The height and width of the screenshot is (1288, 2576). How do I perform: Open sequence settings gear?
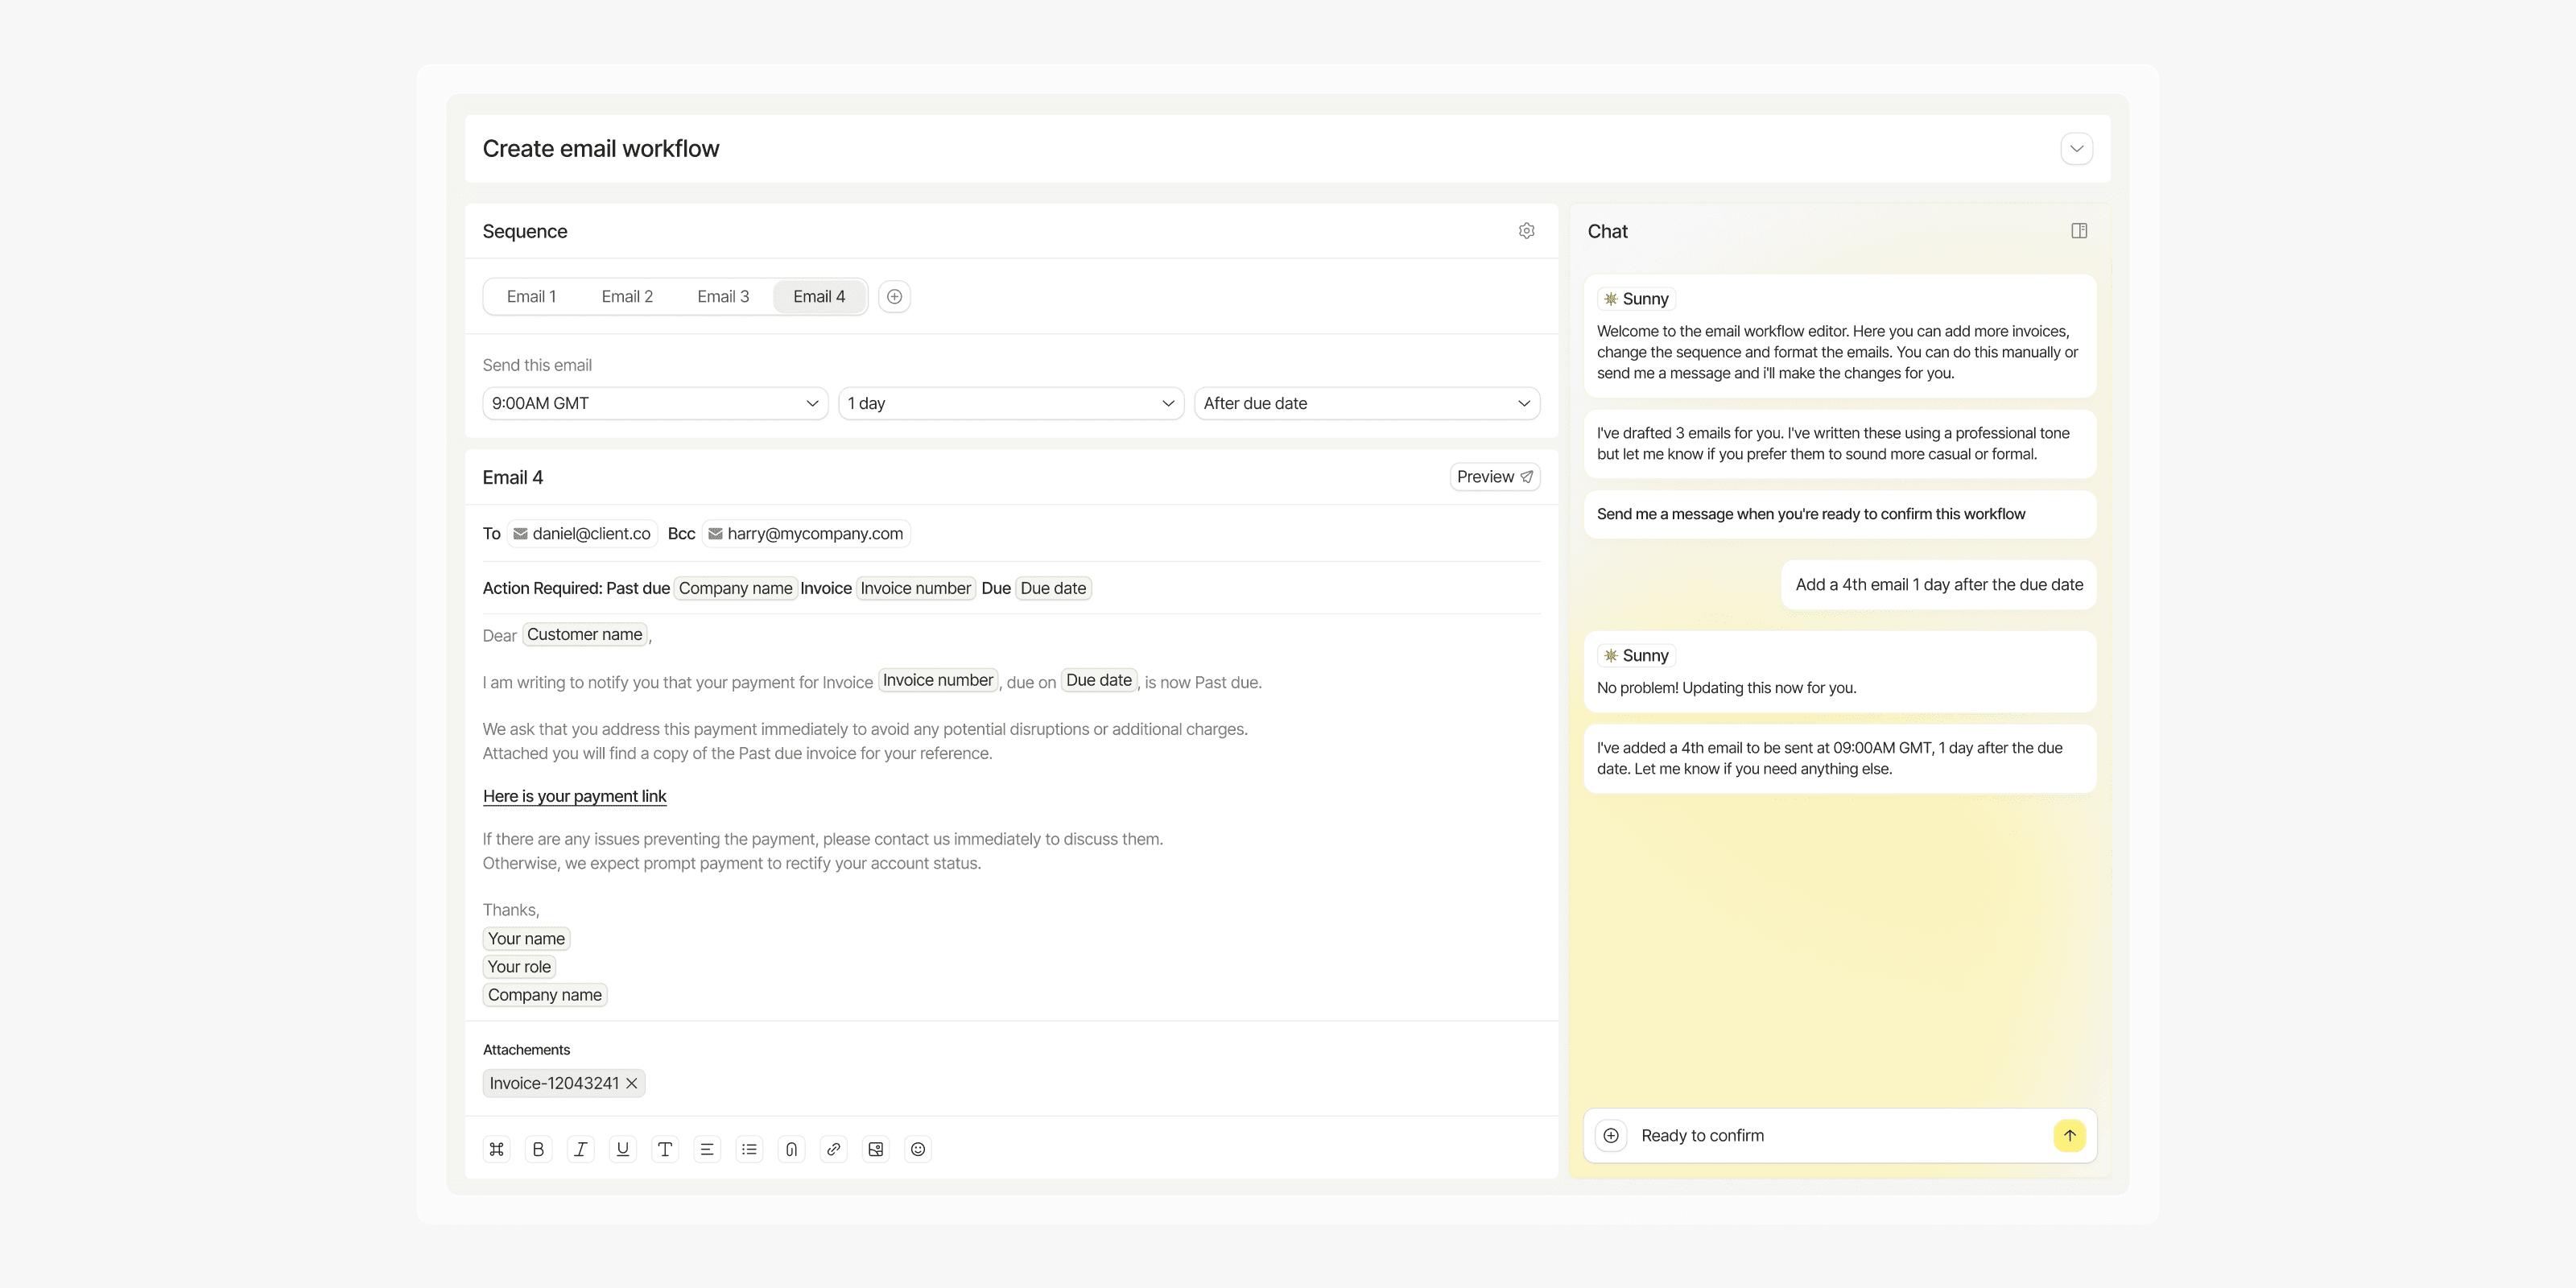1526,231
